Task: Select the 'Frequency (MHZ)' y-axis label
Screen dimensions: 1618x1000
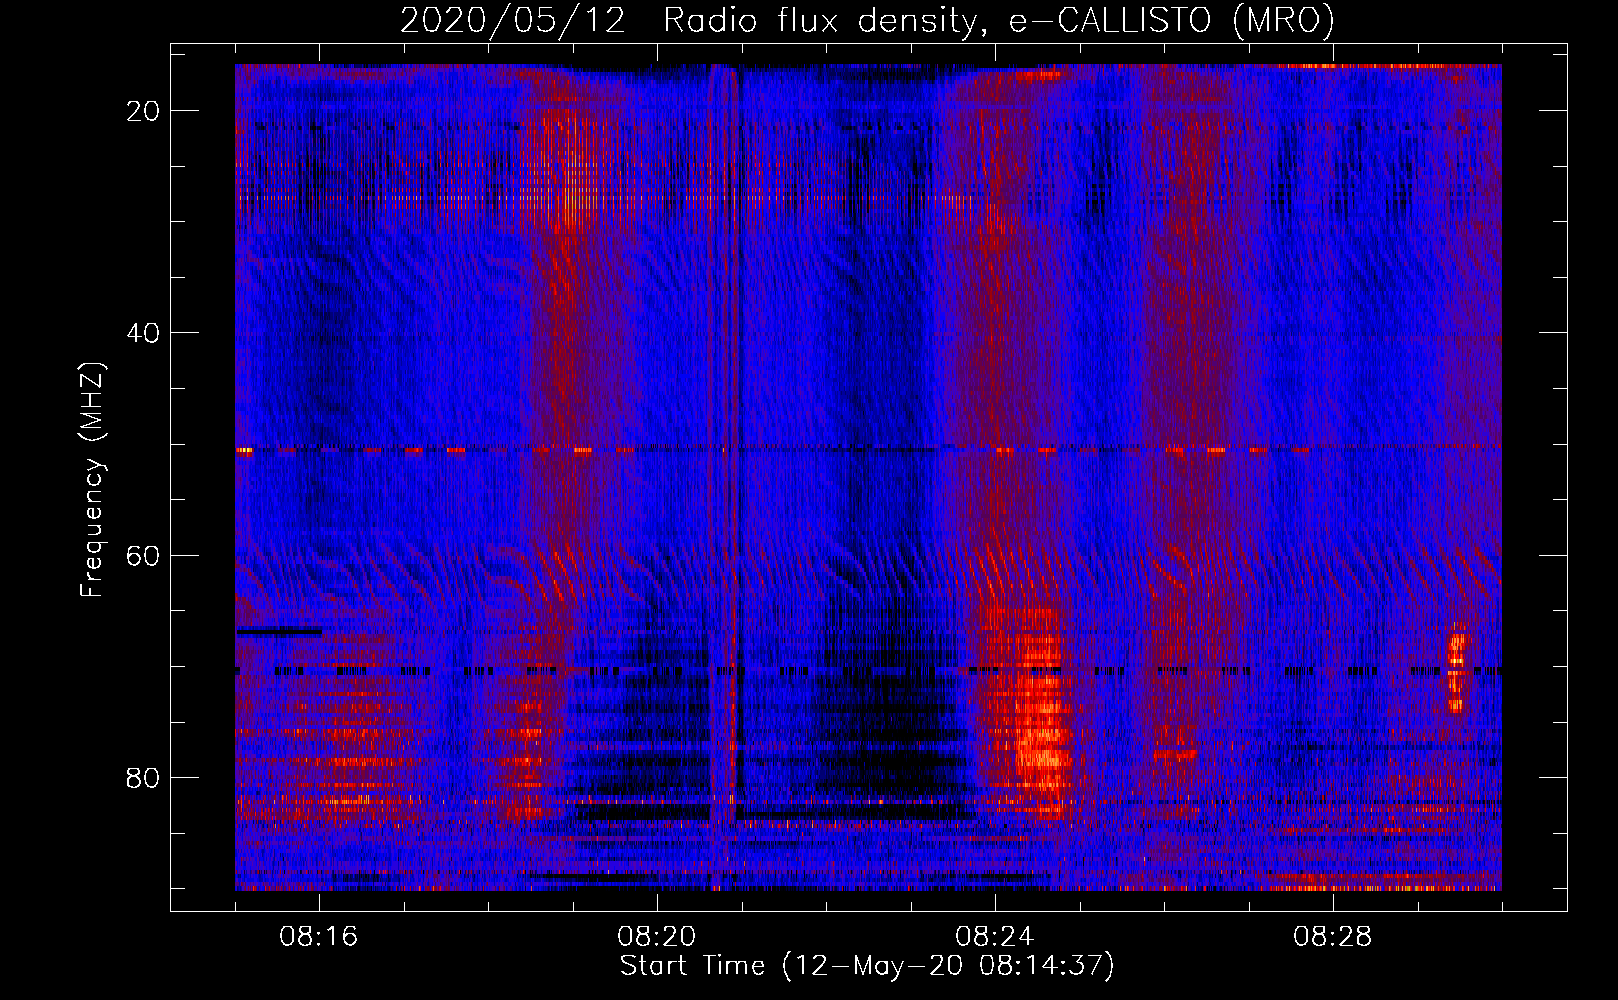Action: pos(92,480)
